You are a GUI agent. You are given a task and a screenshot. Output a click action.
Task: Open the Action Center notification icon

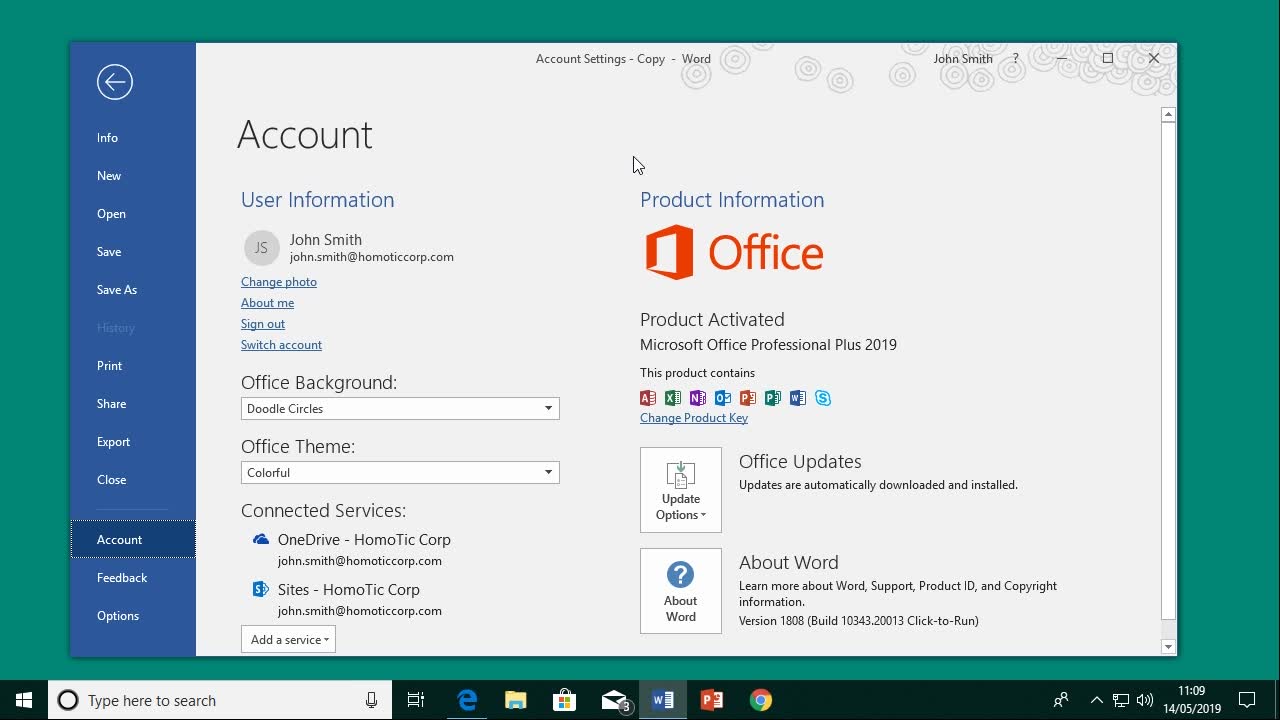tap(1247, 700)
